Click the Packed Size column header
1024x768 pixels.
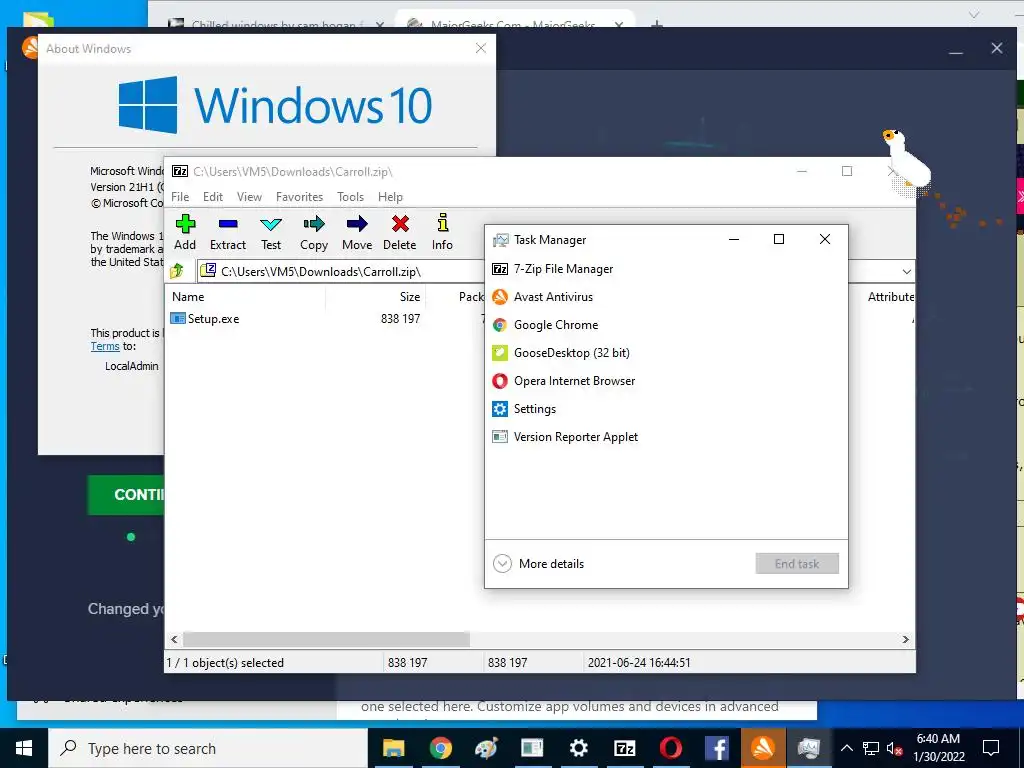coord(470,296)
